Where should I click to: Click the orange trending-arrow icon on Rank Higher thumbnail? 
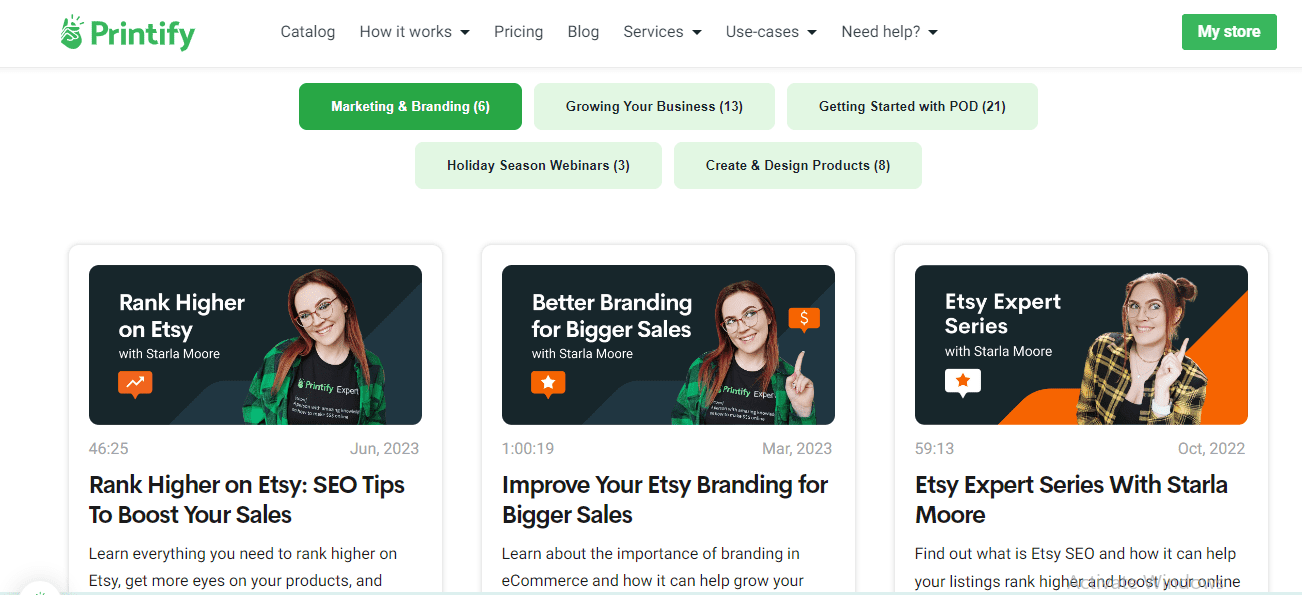135,384
